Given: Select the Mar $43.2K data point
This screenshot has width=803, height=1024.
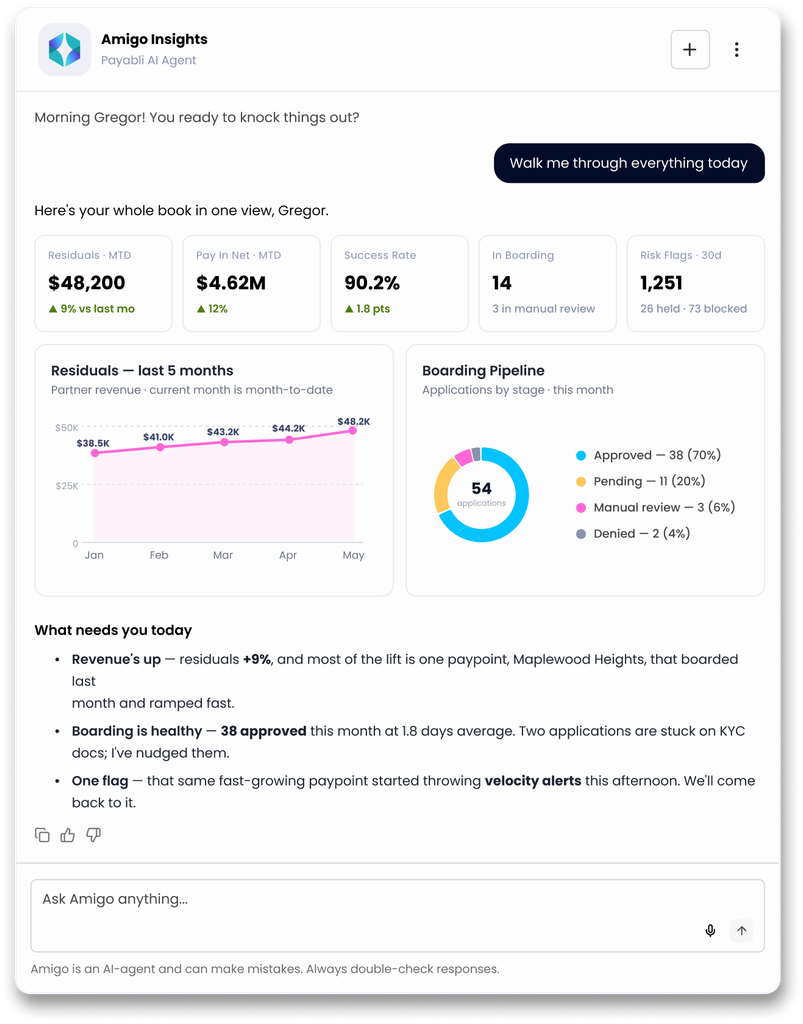Looking at the screenshot, I should point(225,442).
